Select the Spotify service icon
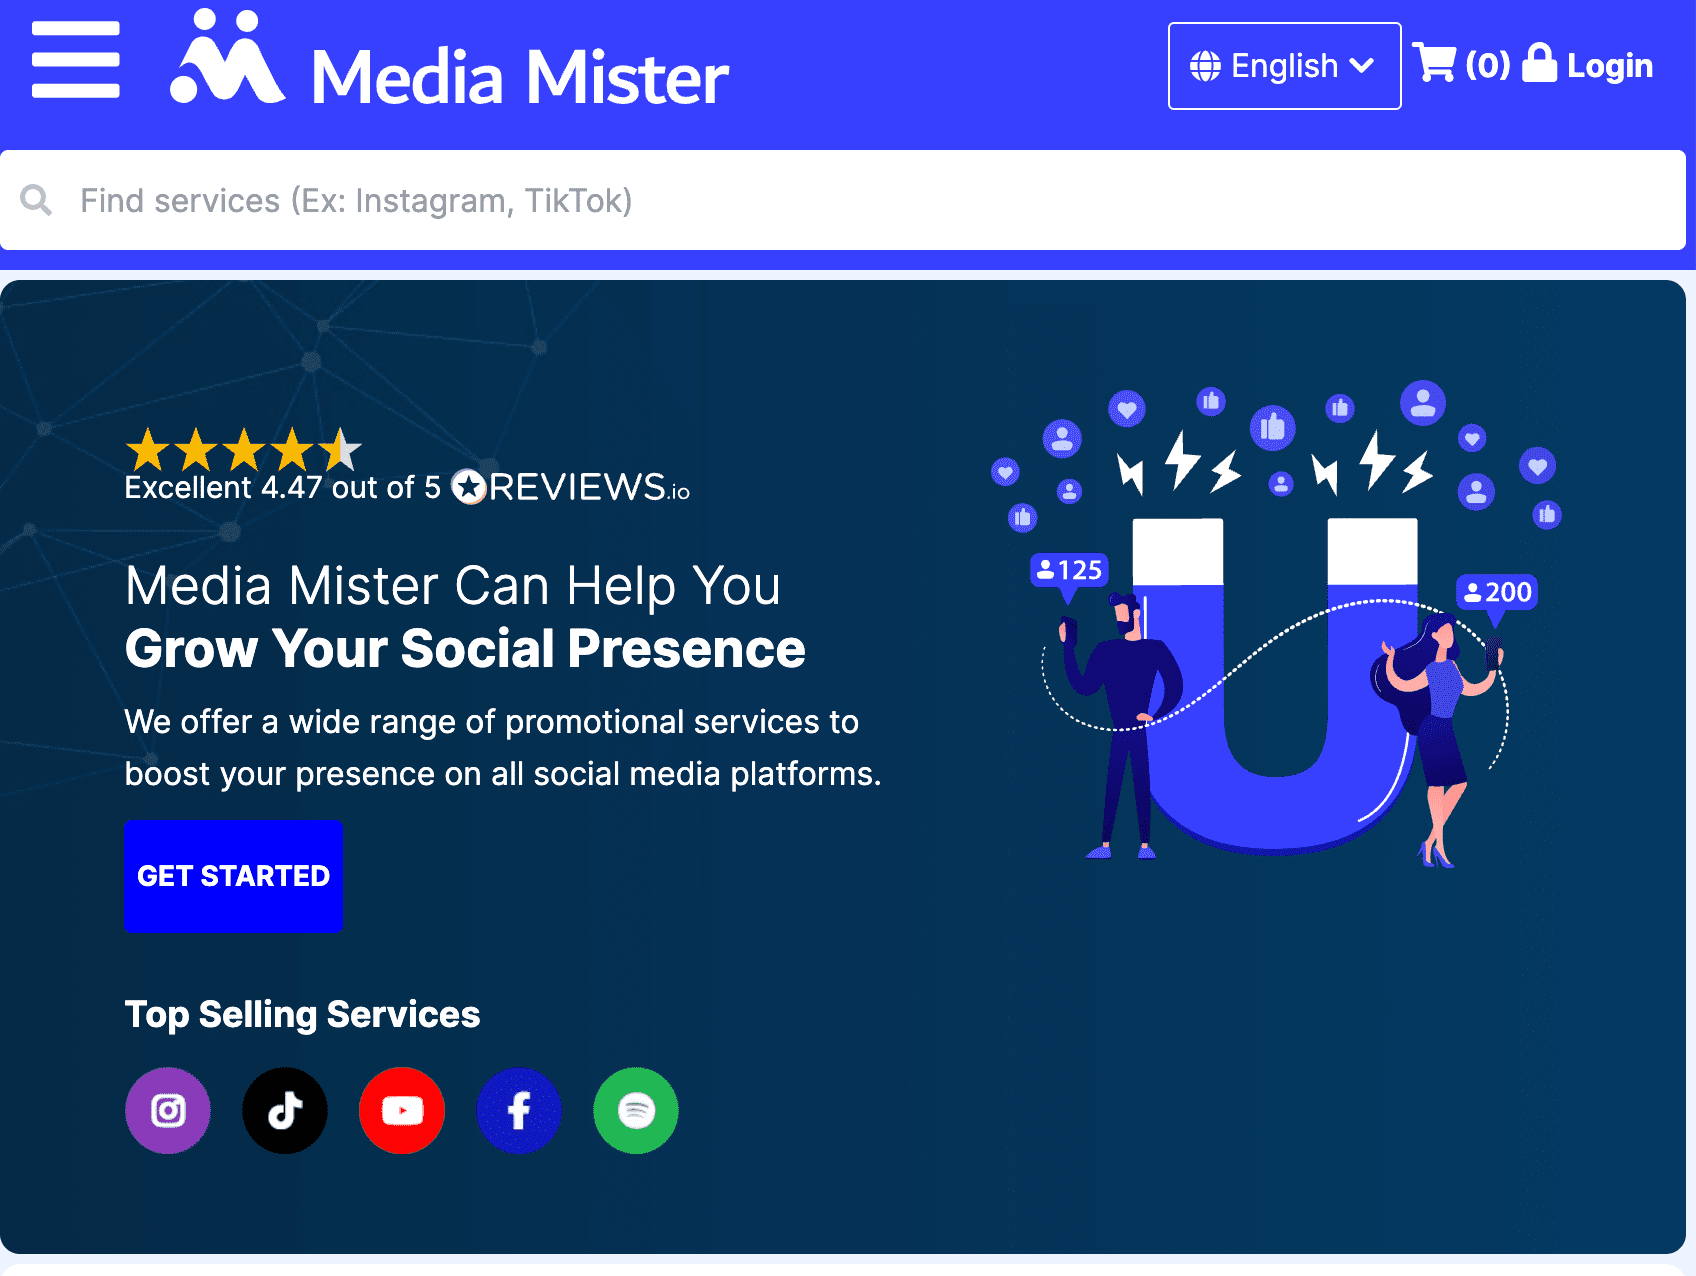This screenshot has width=1696, height=1276. pyautogui.click(x=635, y=1110)
